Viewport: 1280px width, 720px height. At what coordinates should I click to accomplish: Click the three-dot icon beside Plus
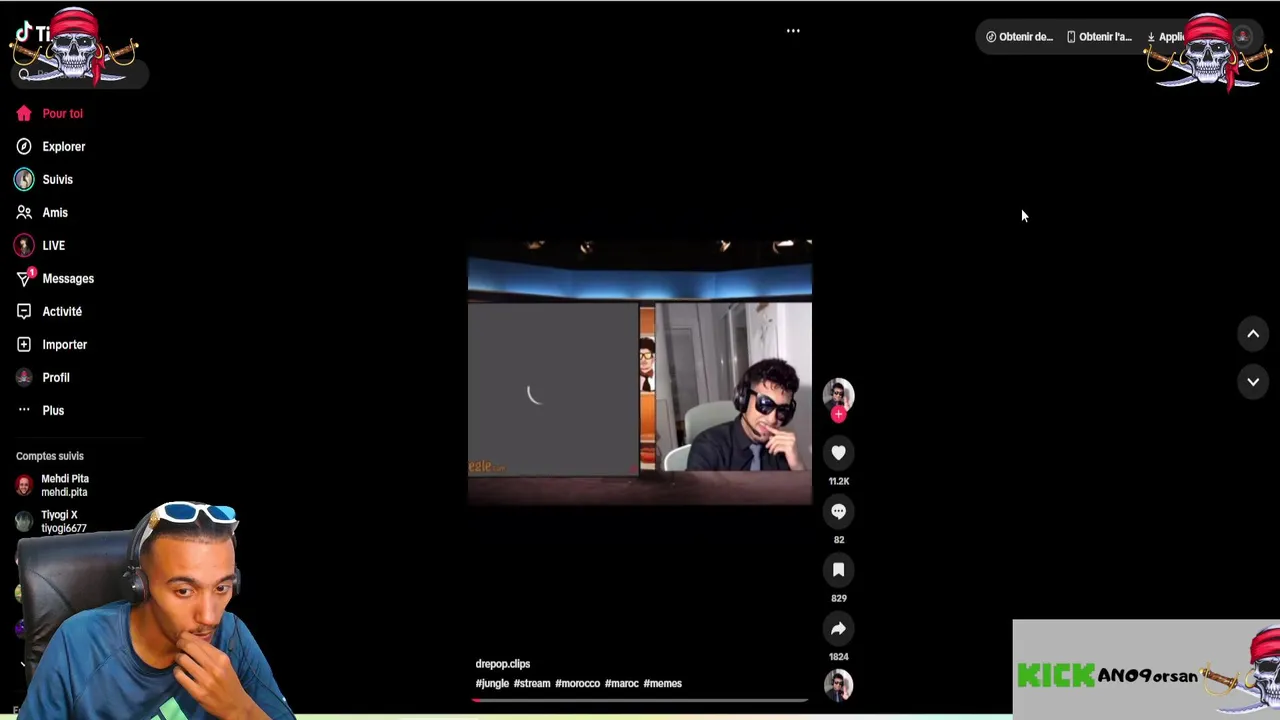24,410
